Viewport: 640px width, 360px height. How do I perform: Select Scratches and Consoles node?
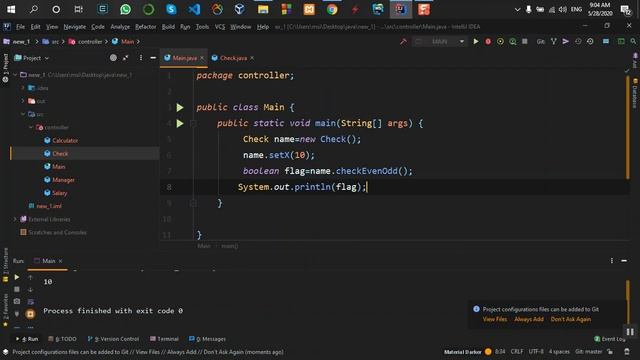(x=57, y=232)
